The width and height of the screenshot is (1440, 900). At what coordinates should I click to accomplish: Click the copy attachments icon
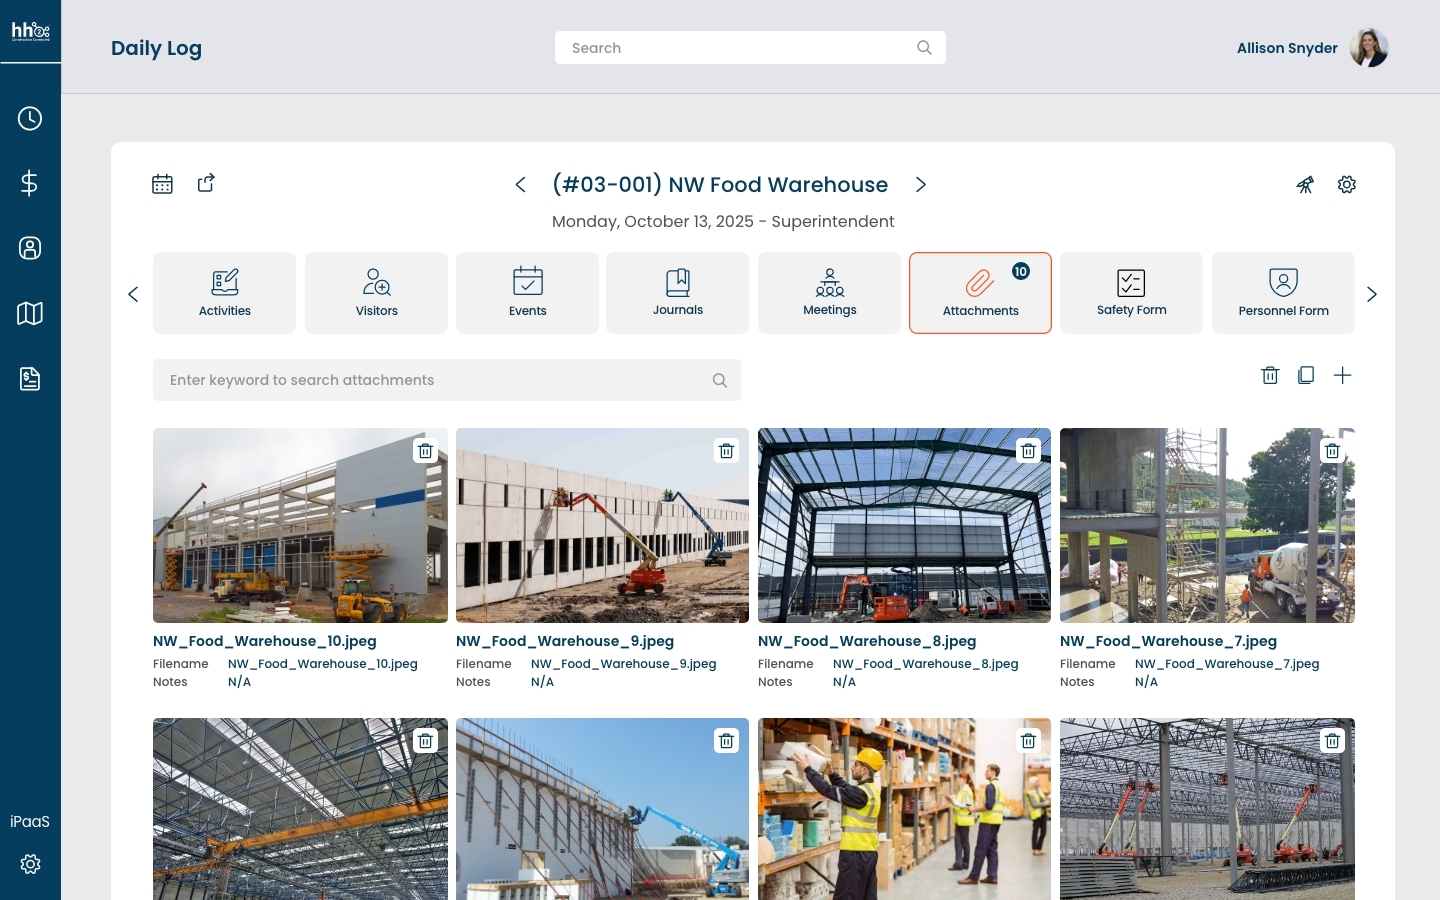point(1306,375)
